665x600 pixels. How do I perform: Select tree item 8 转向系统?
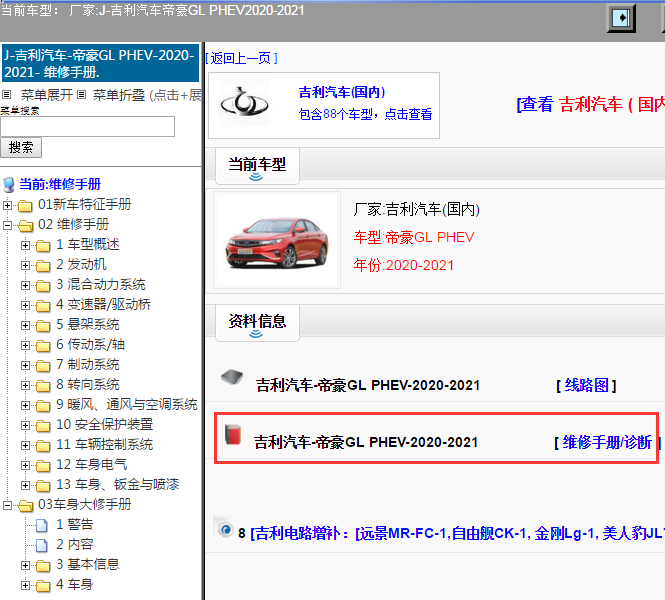pos(88,385)
